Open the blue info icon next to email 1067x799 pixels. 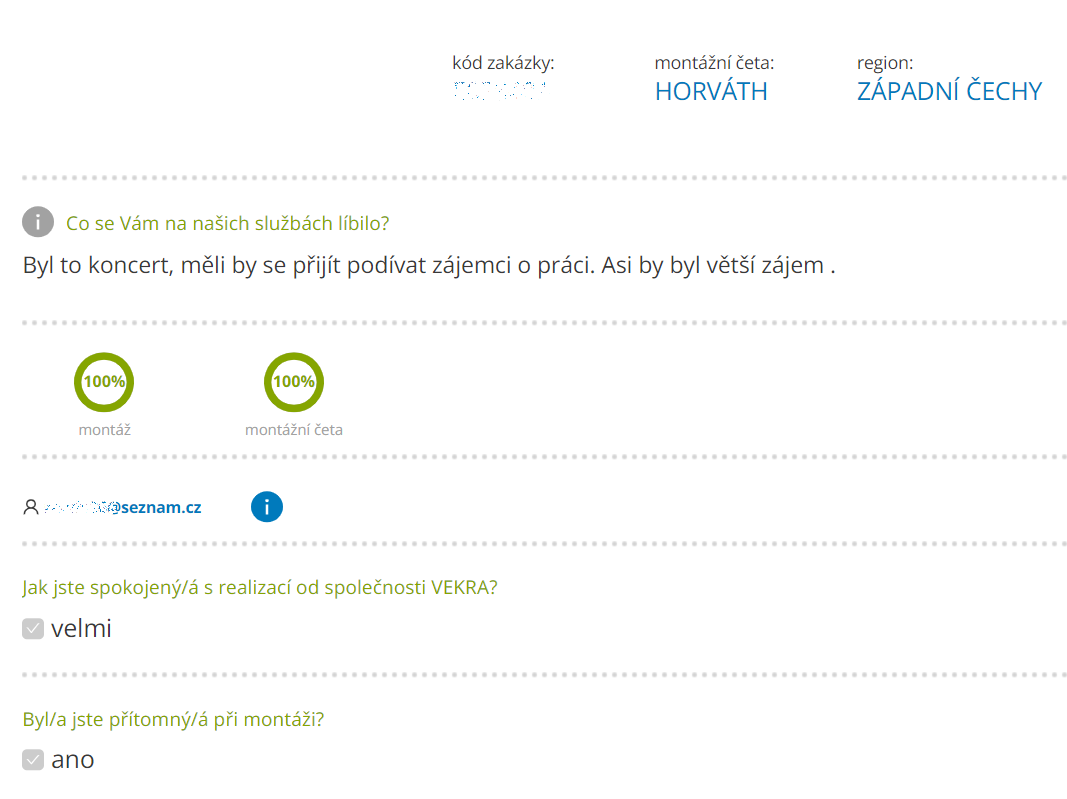[x=267, y=507]
